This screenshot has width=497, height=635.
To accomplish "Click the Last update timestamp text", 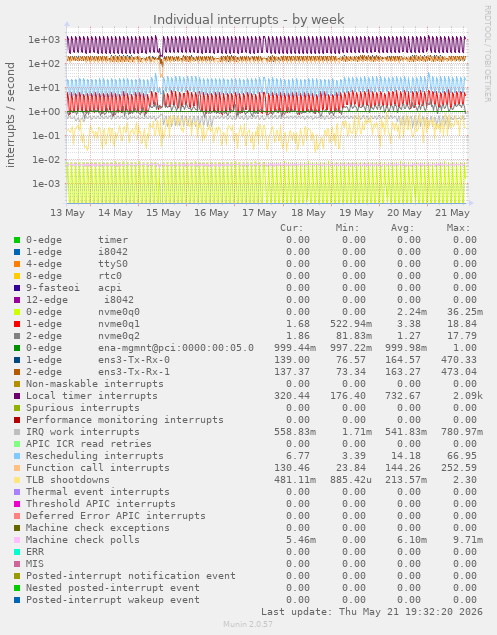I will coord(372,612).
